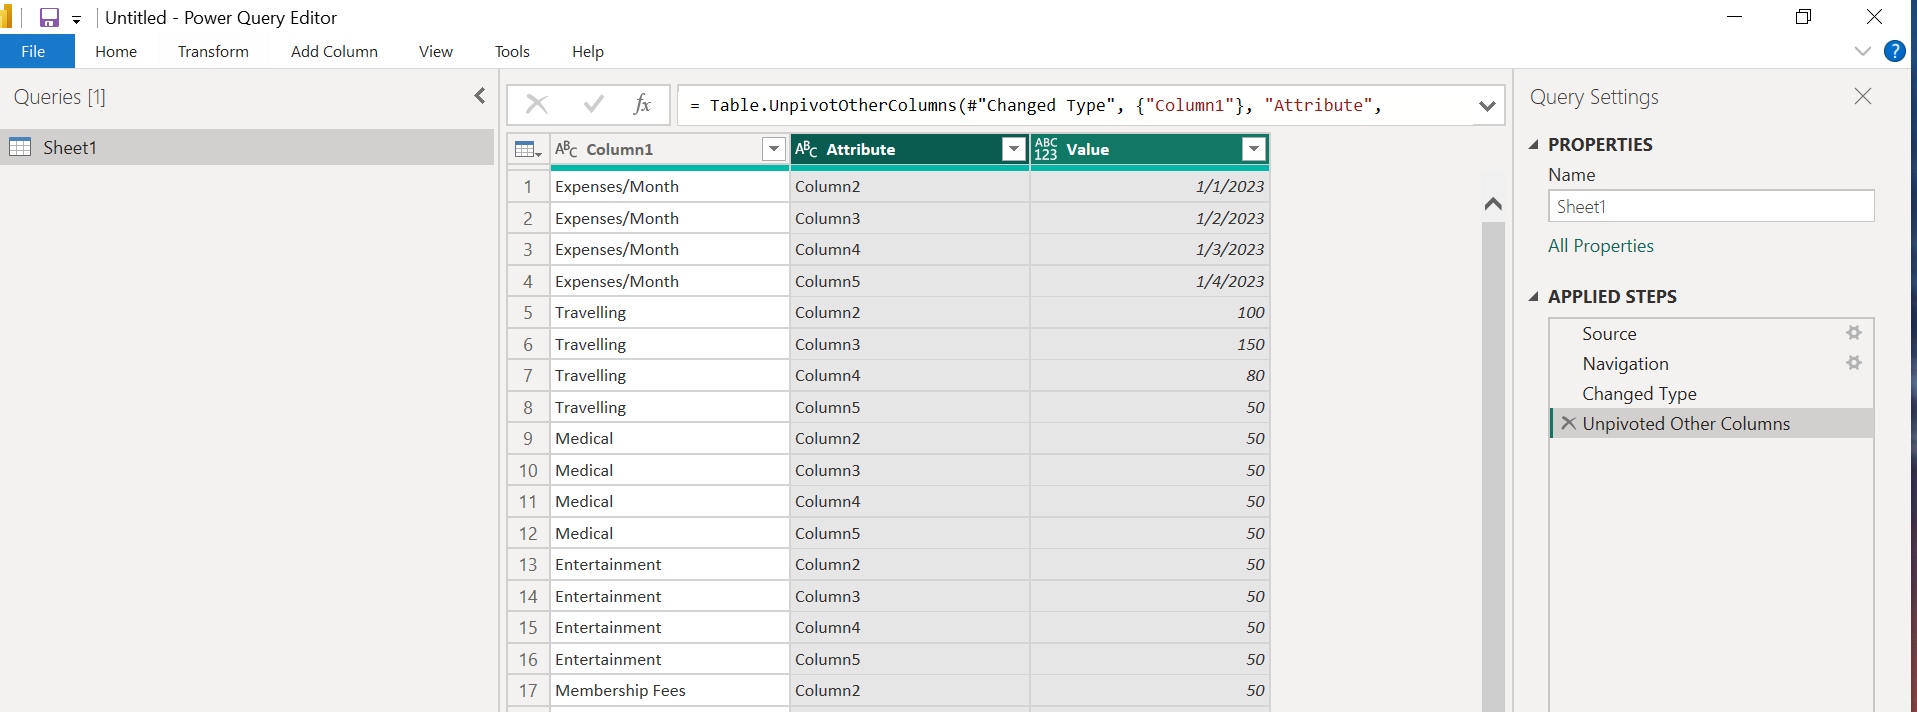1917x712 pixels.
Task: Open the All Properties link
Action: coord(1600,245)
